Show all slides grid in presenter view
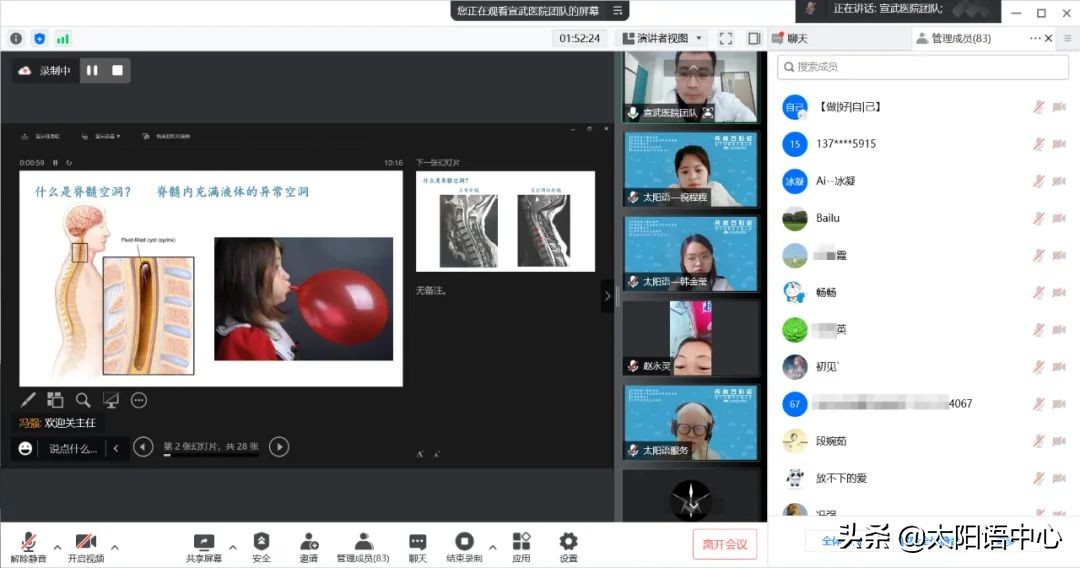The height and width of the screenshot is (568, 1080). [x=55, y=400]
